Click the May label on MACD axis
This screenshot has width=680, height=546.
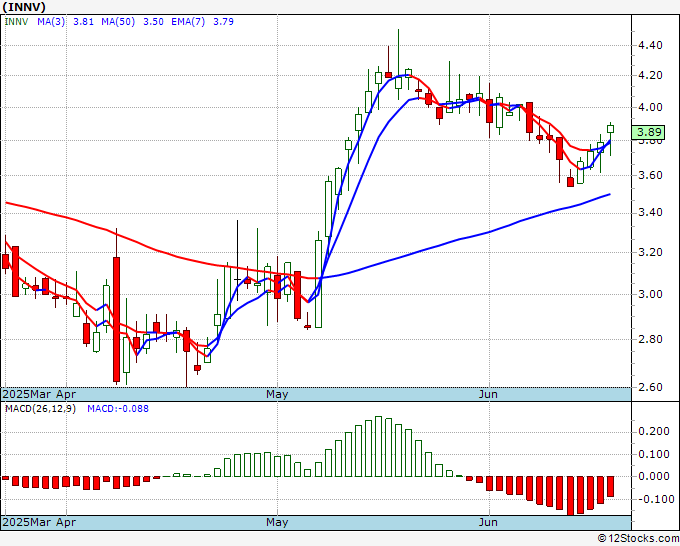click(277, 522)
